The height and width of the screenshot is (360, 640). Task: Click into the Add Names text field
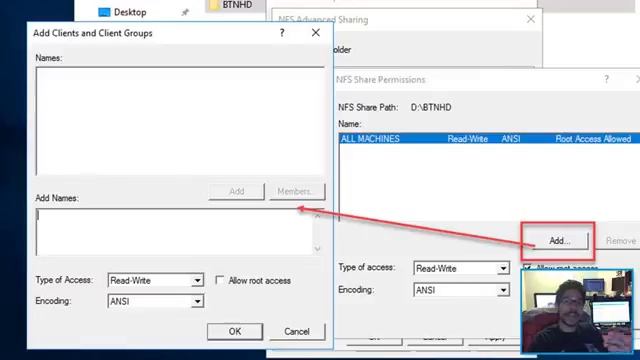pyautogui.click(x=174, y=232)
